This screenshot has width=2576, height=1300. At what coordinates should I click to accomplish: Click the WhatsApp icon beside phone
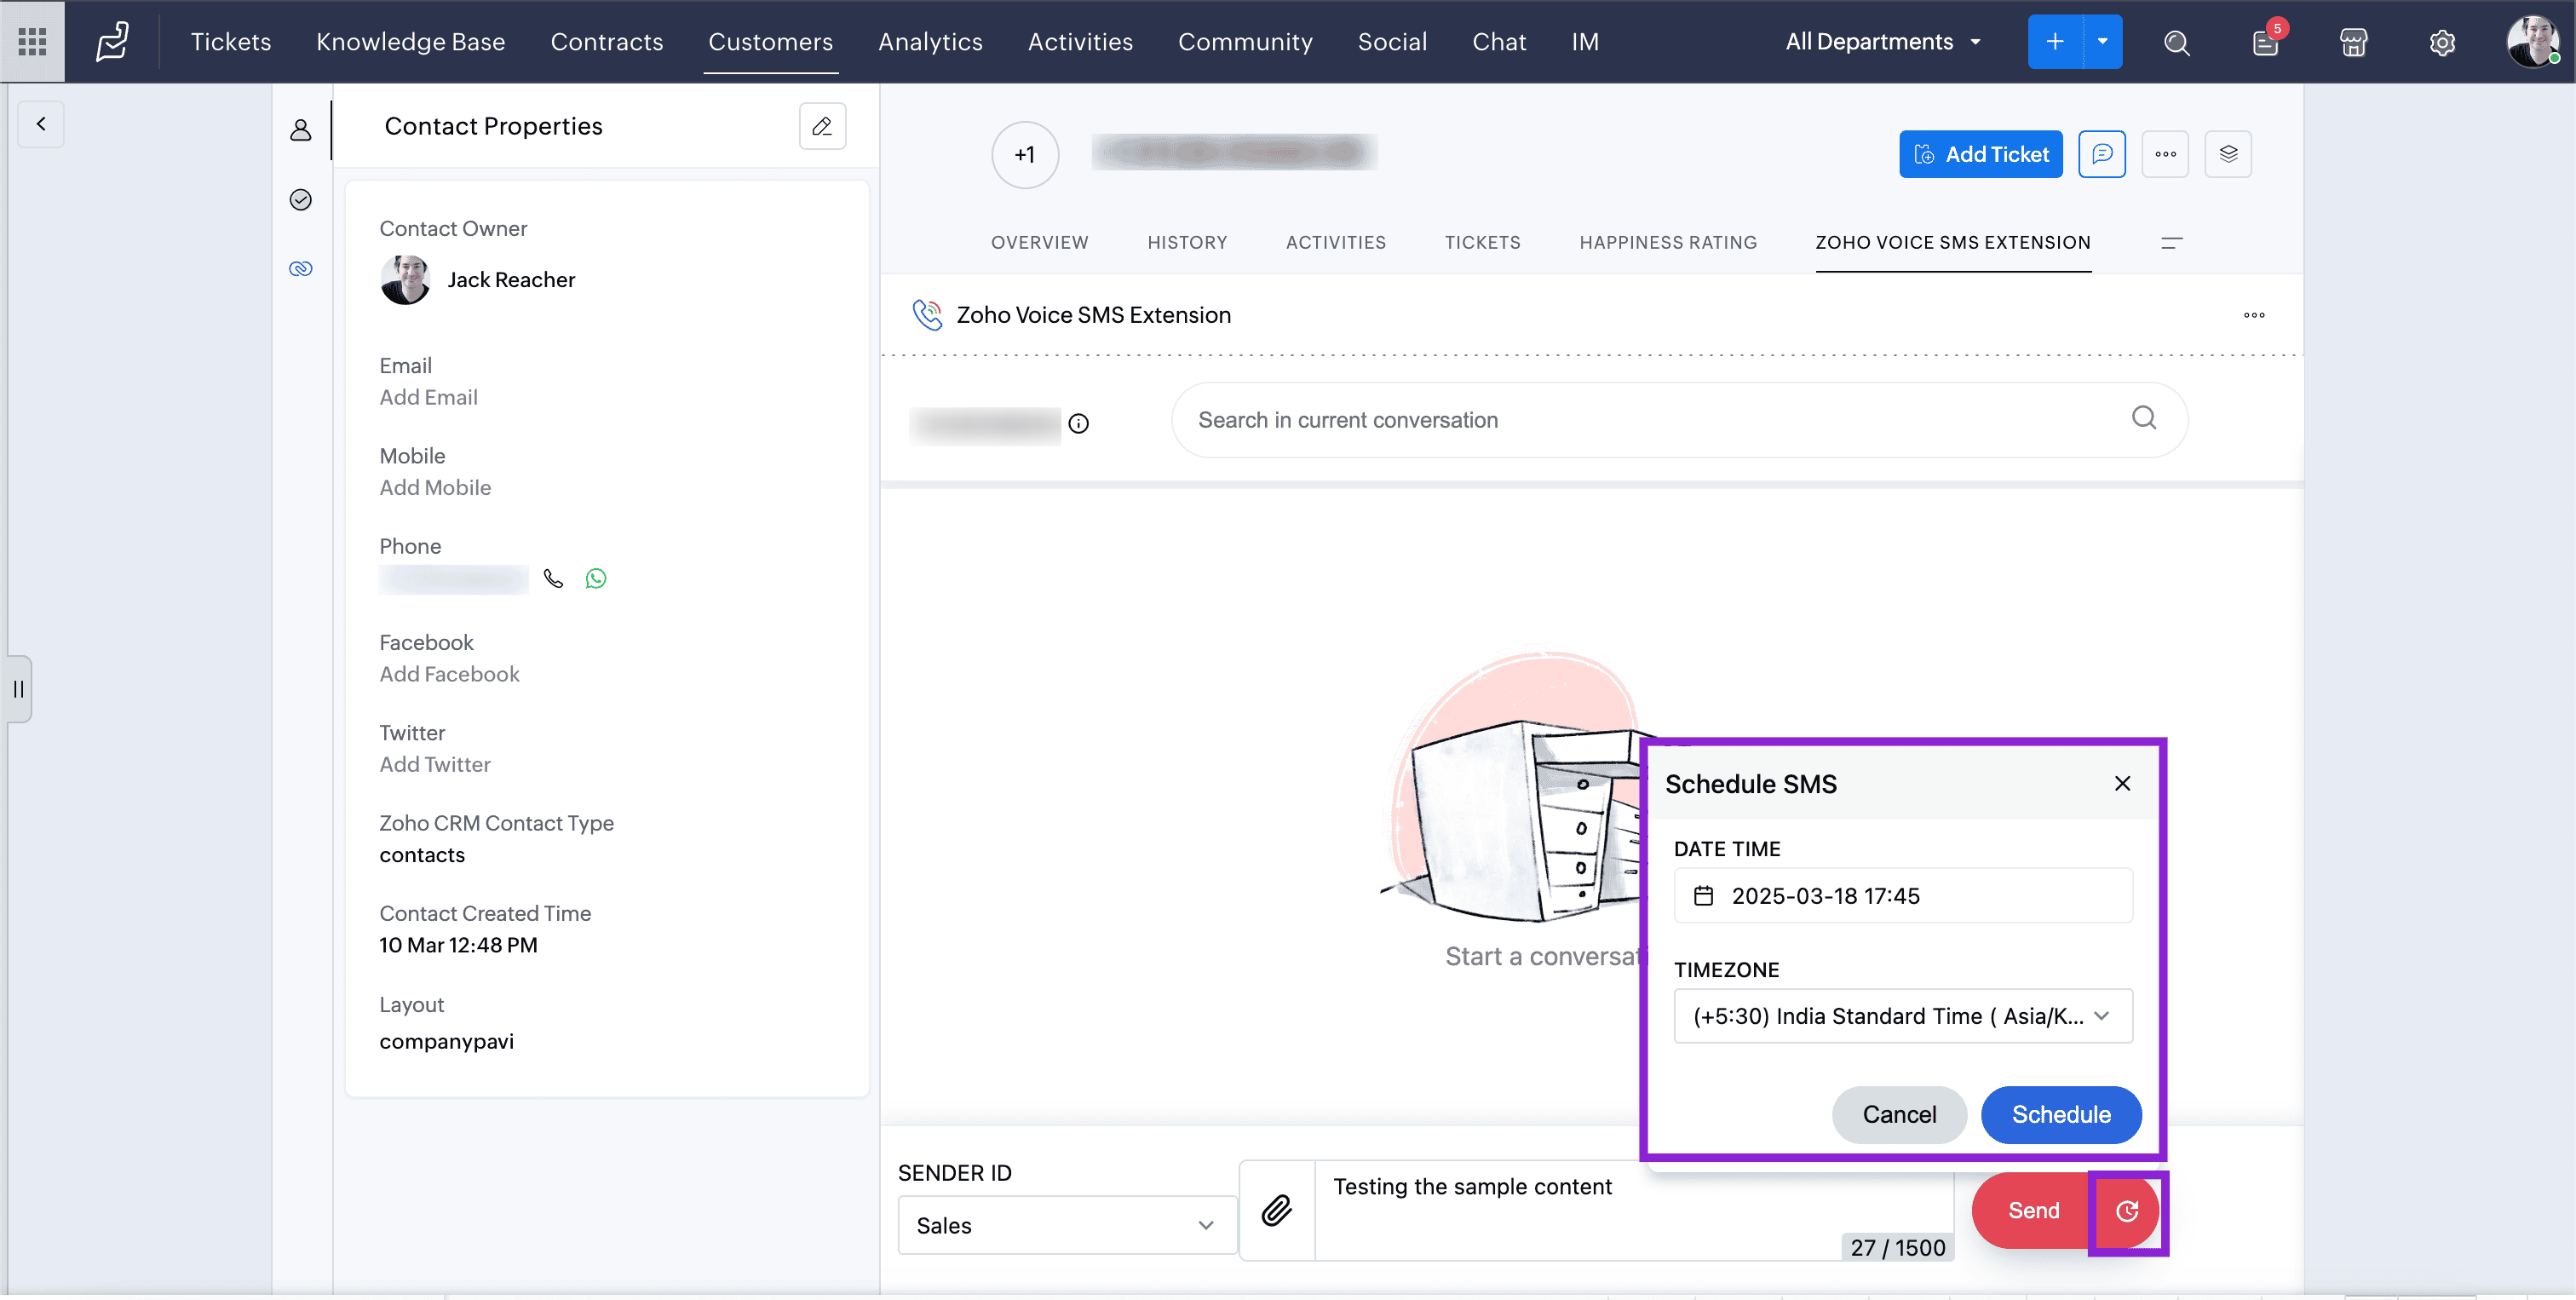pos(596,579)
